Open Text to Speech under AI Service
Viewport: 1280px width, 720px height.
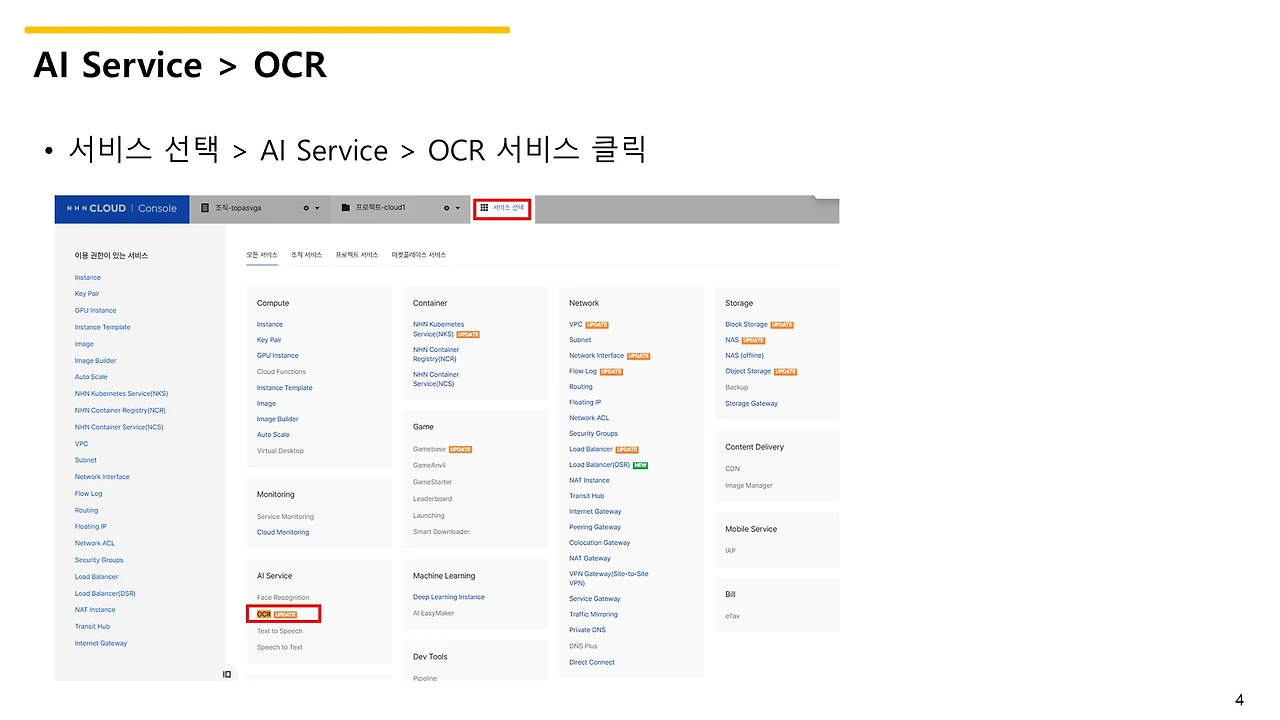click(280, 631)
